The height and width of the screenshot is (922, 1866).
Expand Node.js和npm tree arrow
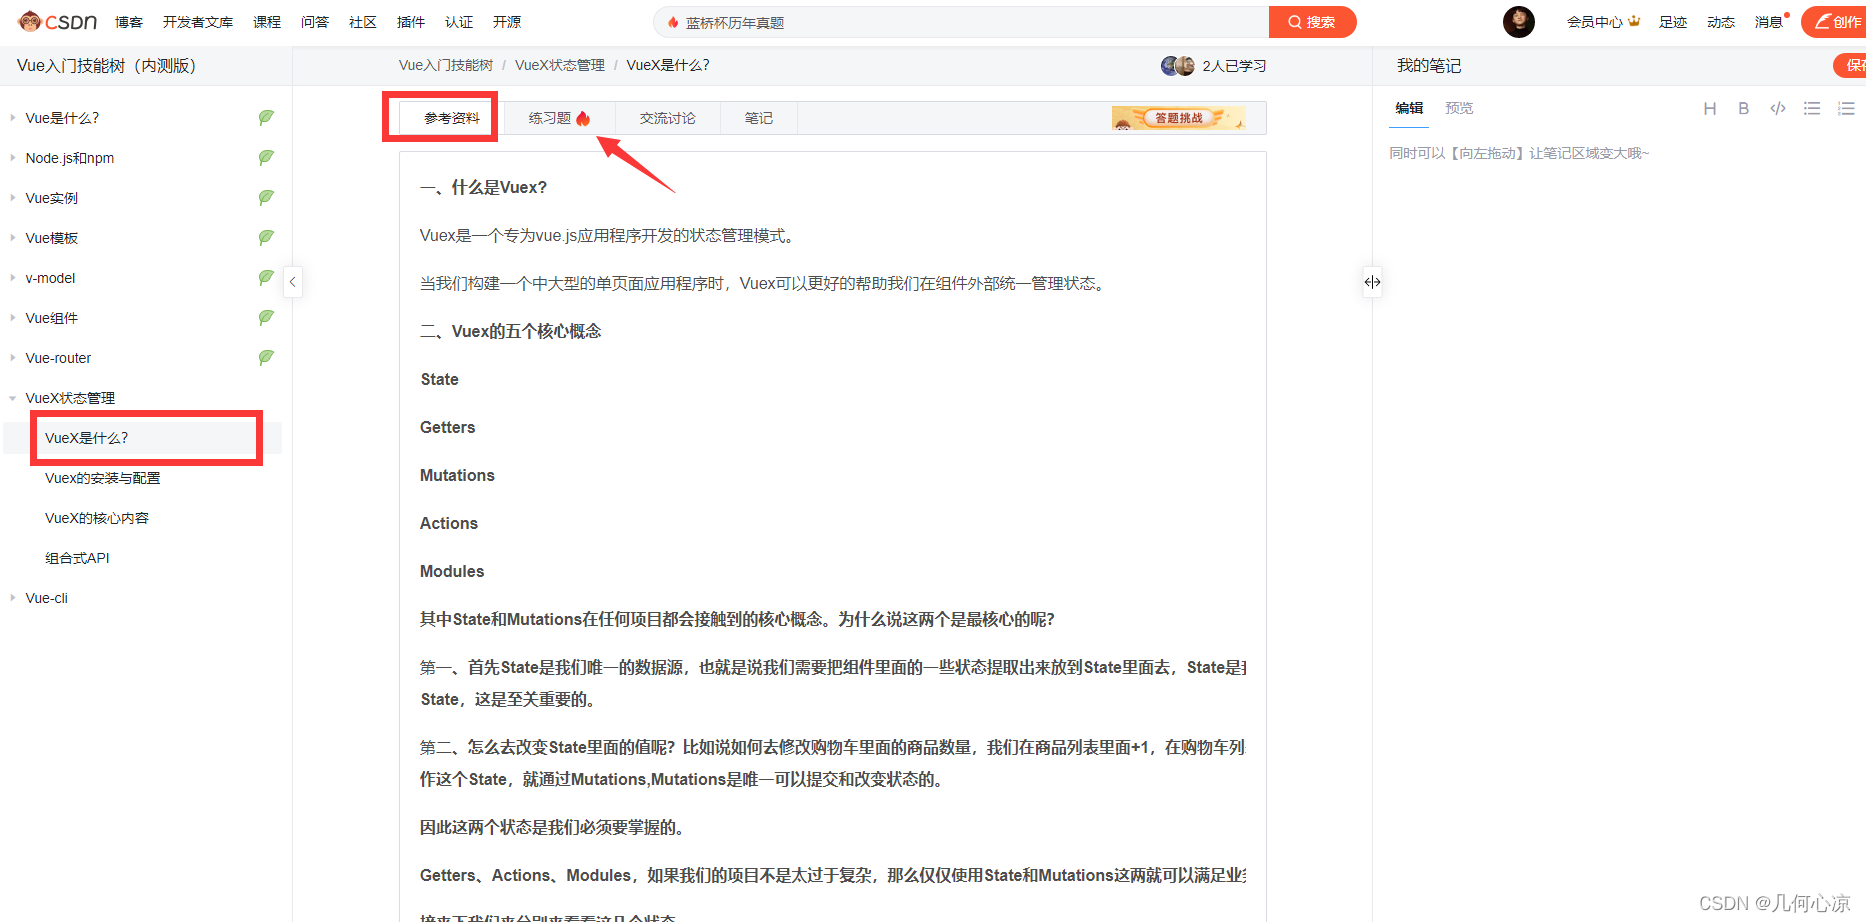click(x=12, y=158)
